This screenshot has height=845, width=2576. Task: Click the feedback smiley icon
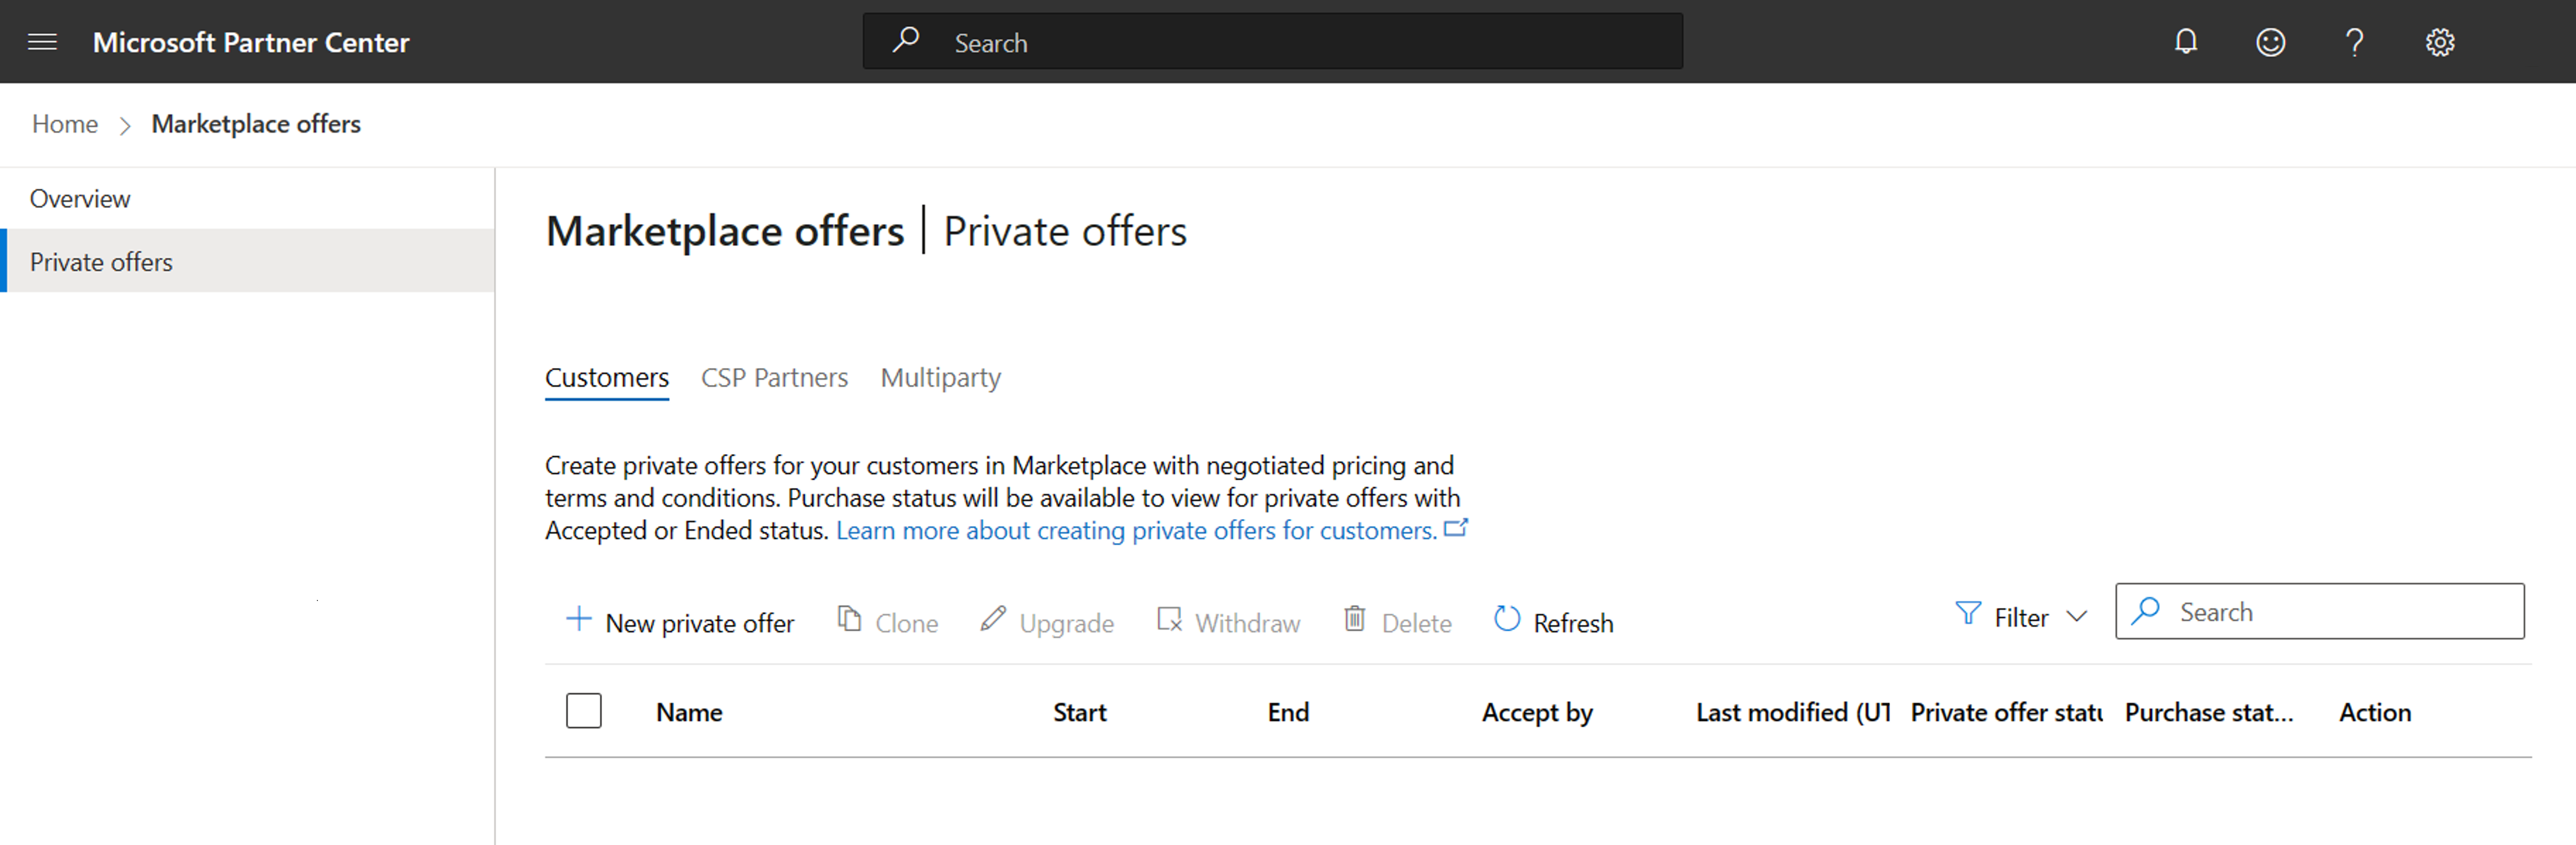2270,42
